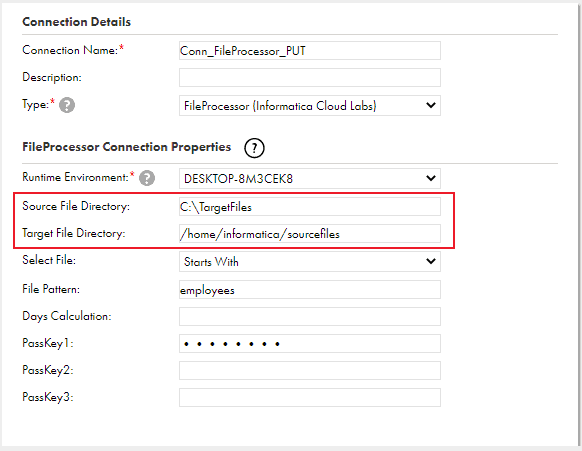Click the FileProcessor (Informatica Cloud Labs) combo box
The image size is (582, 451).
coord(310,105)
